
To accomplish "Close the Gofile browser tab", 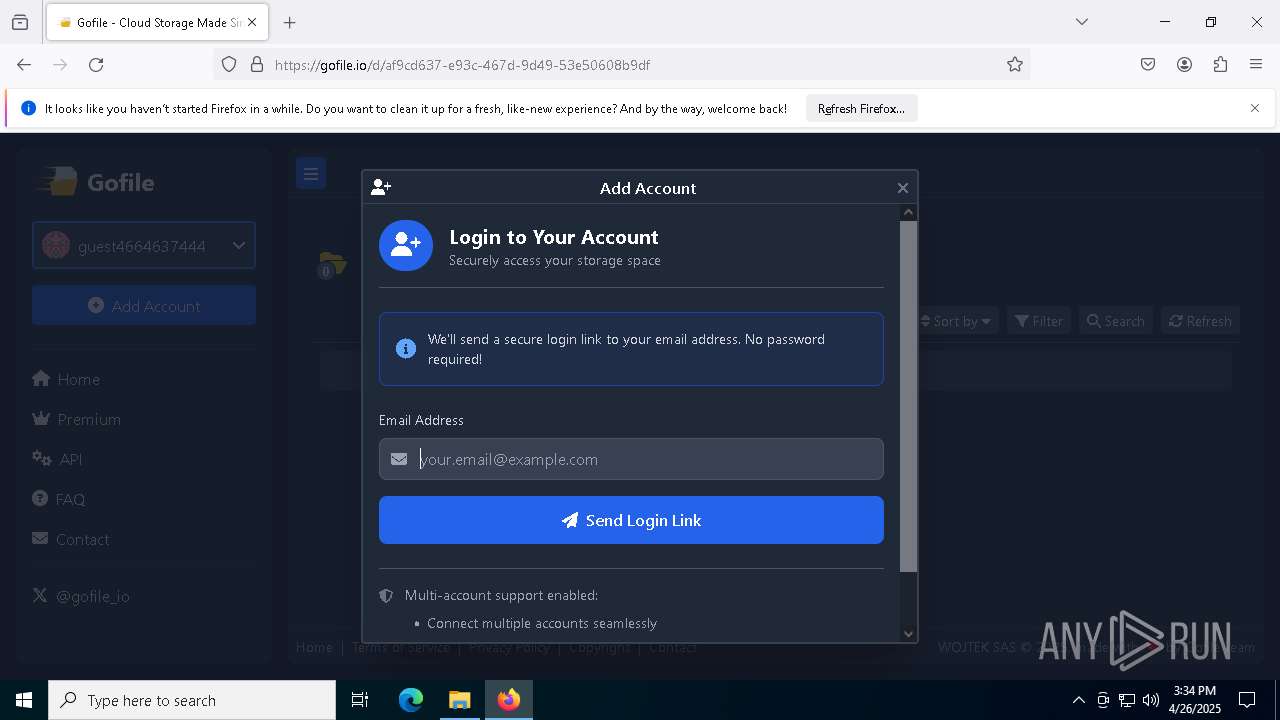I will pyautogui.click(x=252, y=22).
